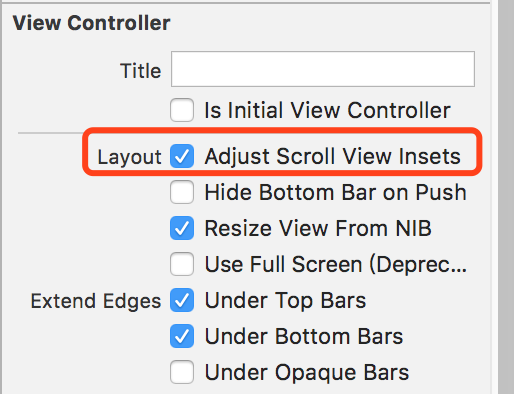Click the 'Under Opaque Bars' label text

point(307,373)
